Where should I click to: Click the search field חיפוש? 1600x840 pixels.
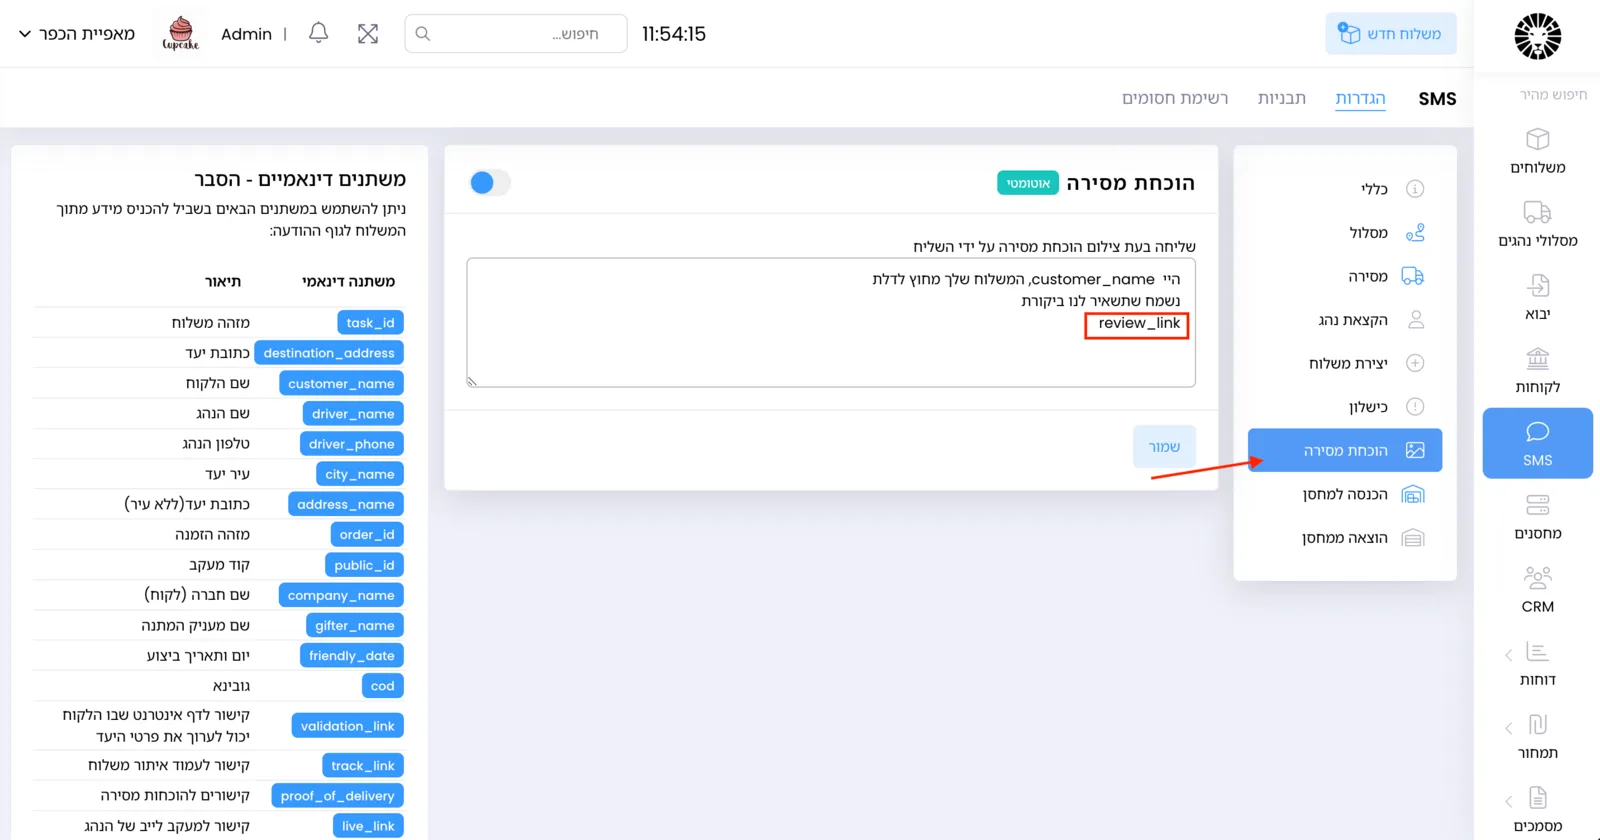pos(516,33)
